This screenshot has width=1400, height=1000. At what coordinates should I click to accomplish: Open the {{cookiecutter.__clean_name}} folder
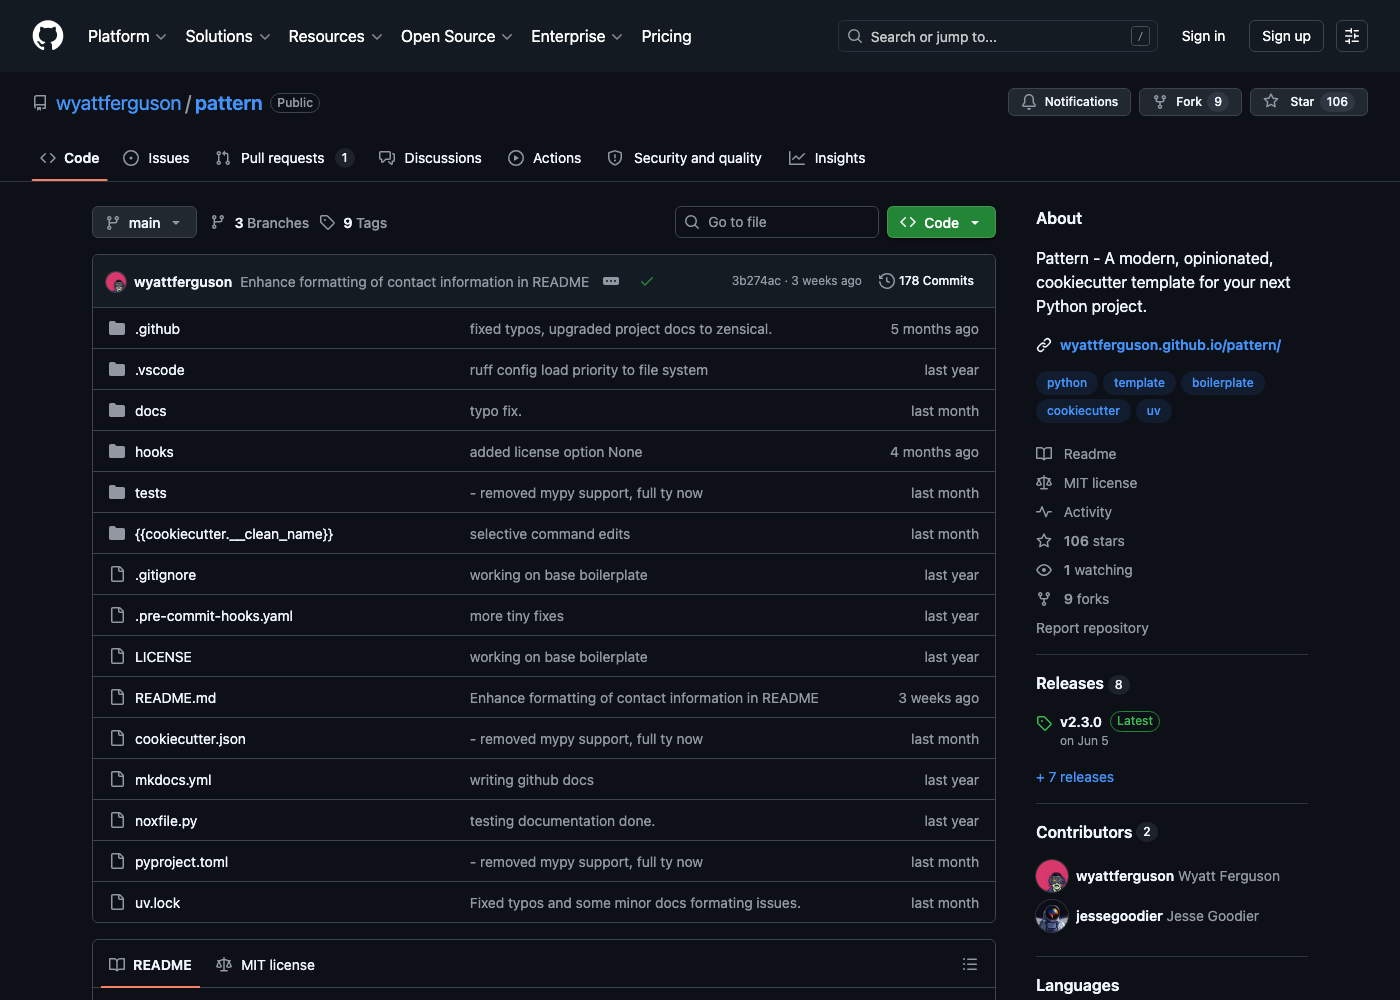click(234, 534)
